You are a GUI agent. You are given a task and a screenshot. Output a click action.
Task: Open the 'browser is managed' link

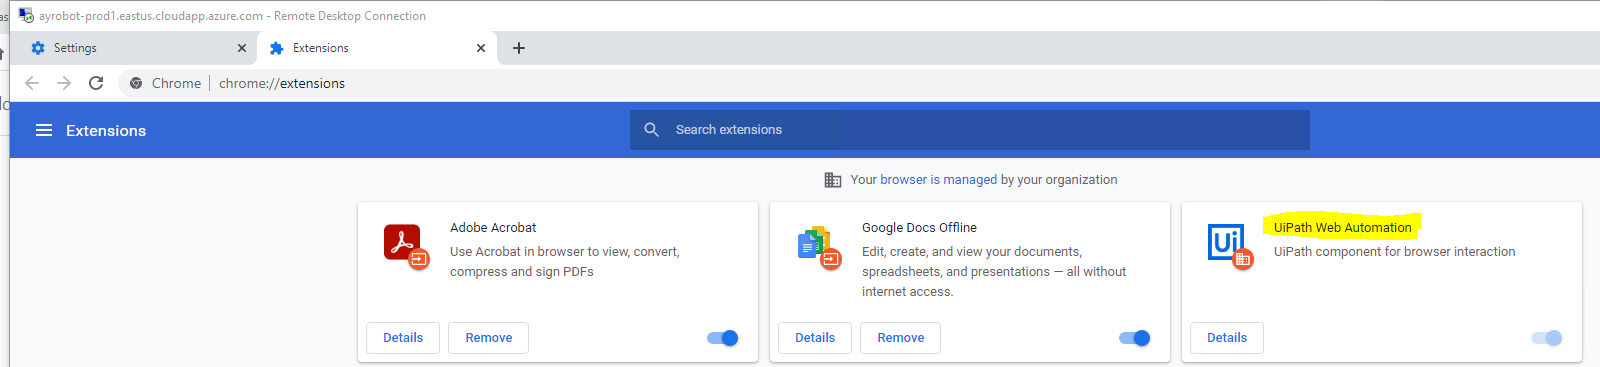point(938,180)
